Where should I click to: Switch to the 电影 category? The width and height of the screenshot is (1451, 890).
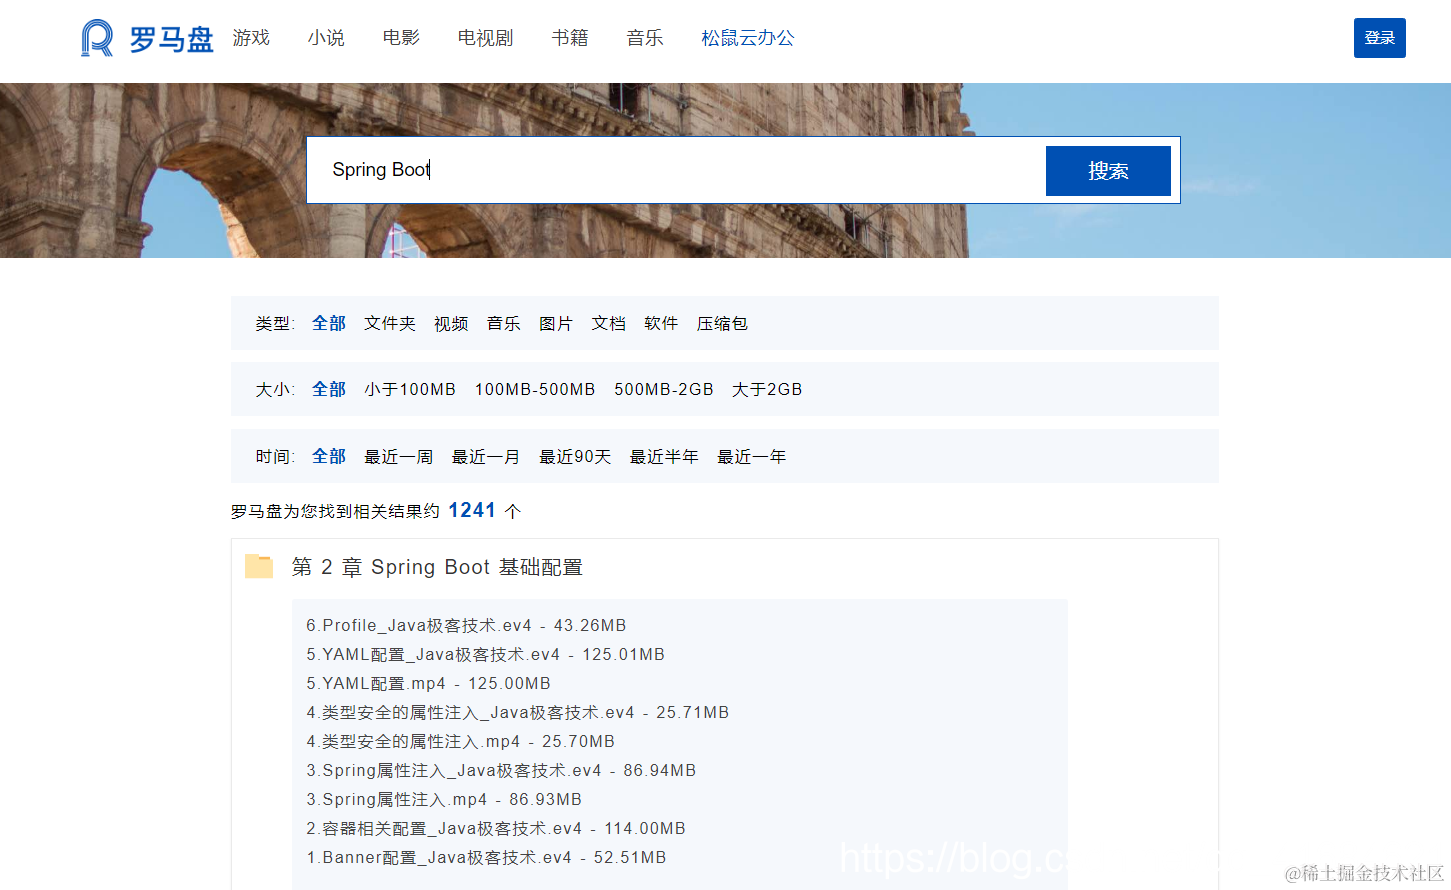pyautogui.click(x=401, y=38)
